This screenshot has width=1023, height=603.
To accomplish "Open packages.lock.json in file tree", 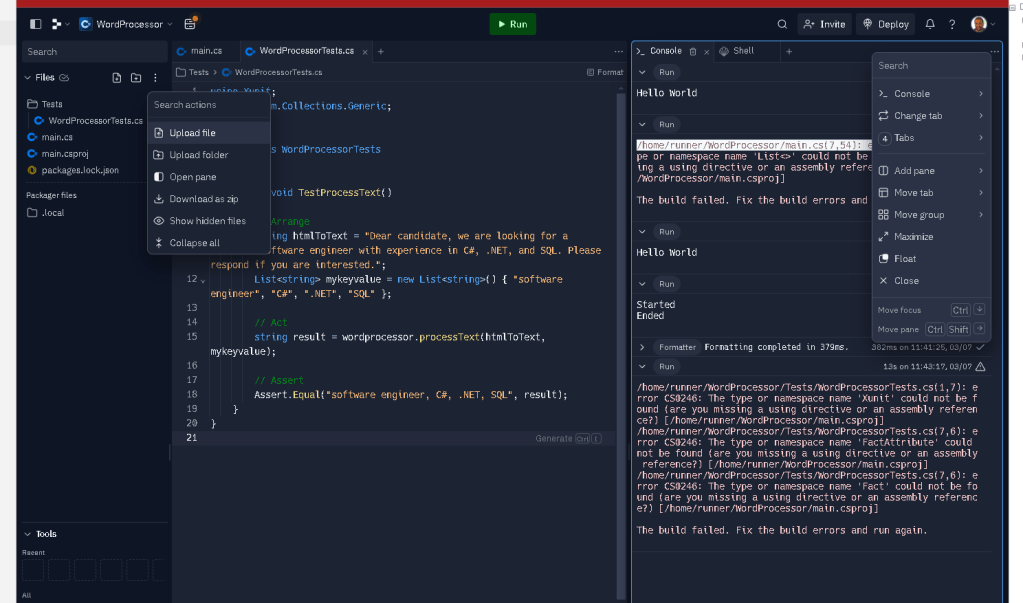I will pos(73,170).
